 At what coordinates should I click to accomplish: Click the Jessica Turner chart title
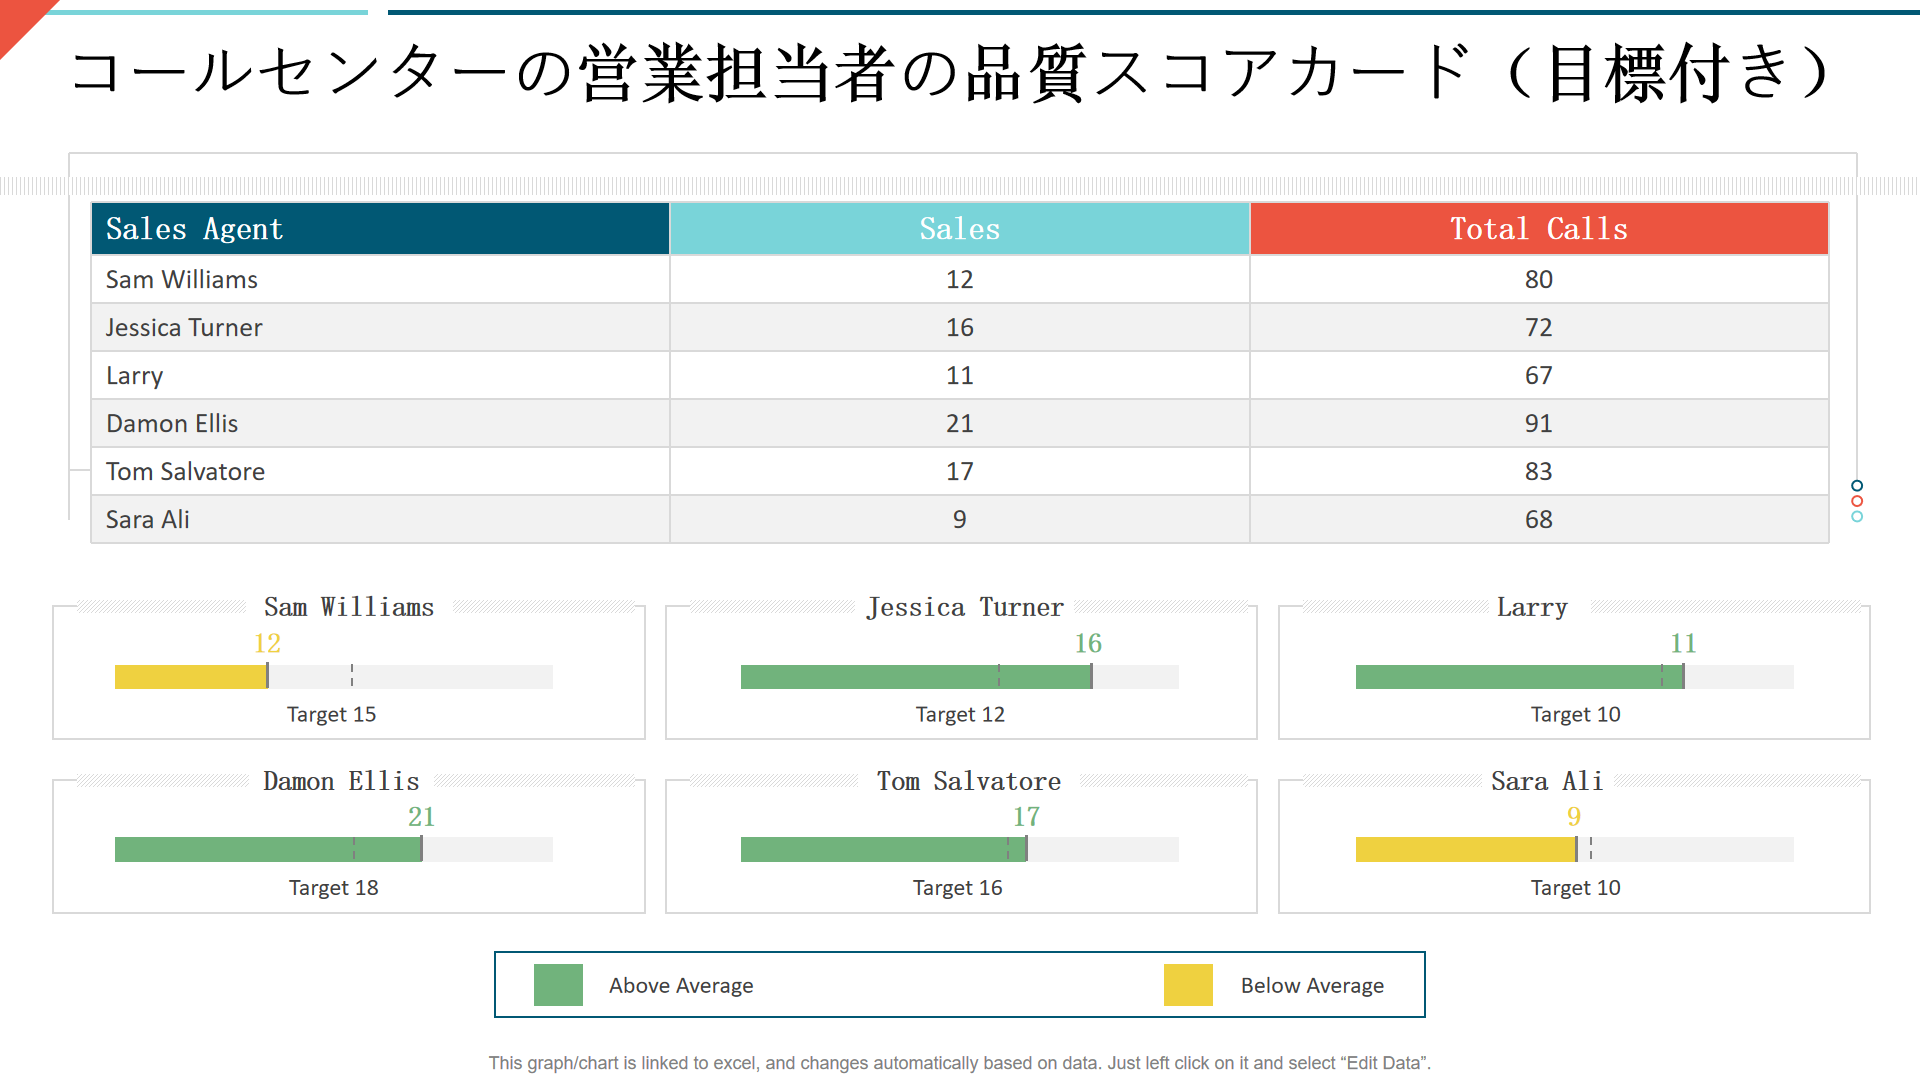click(x=965, y=607)
